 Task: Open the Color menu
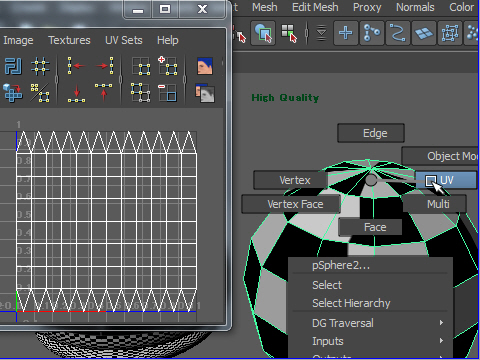point(461,7)
